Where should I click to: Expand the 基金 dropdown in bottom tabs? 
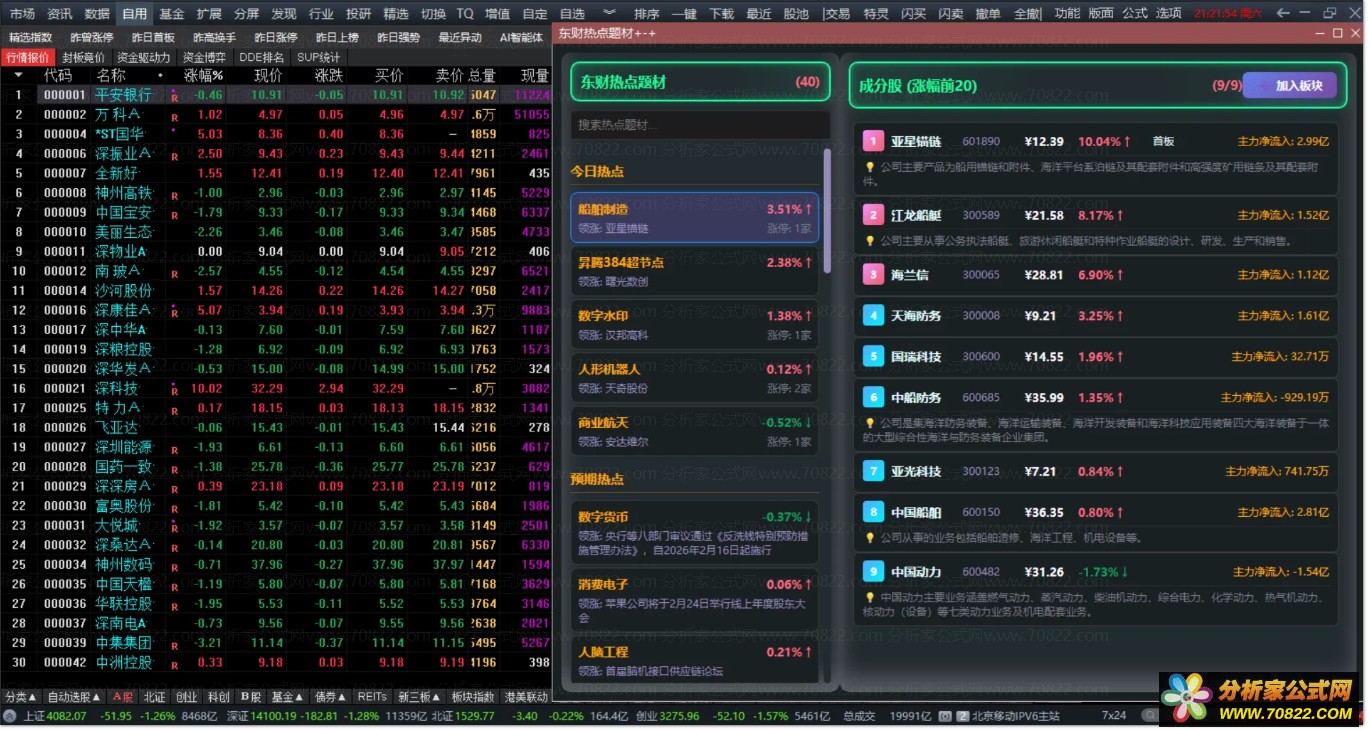point(287,697)
